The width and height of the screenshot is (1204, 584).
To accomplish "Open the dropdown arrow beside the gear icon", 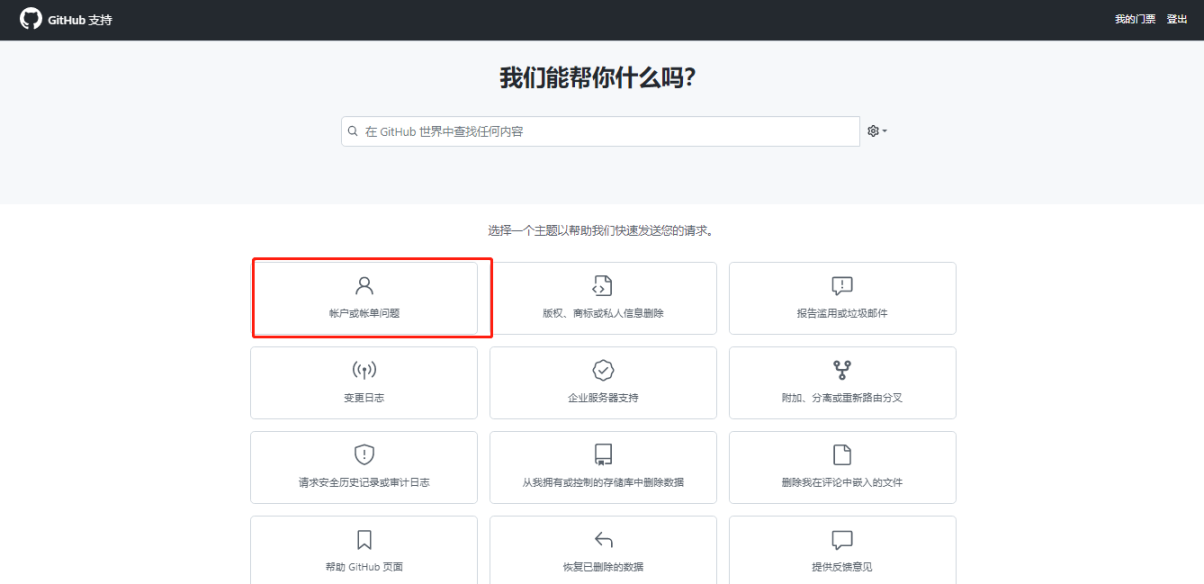I will point(883,130).
